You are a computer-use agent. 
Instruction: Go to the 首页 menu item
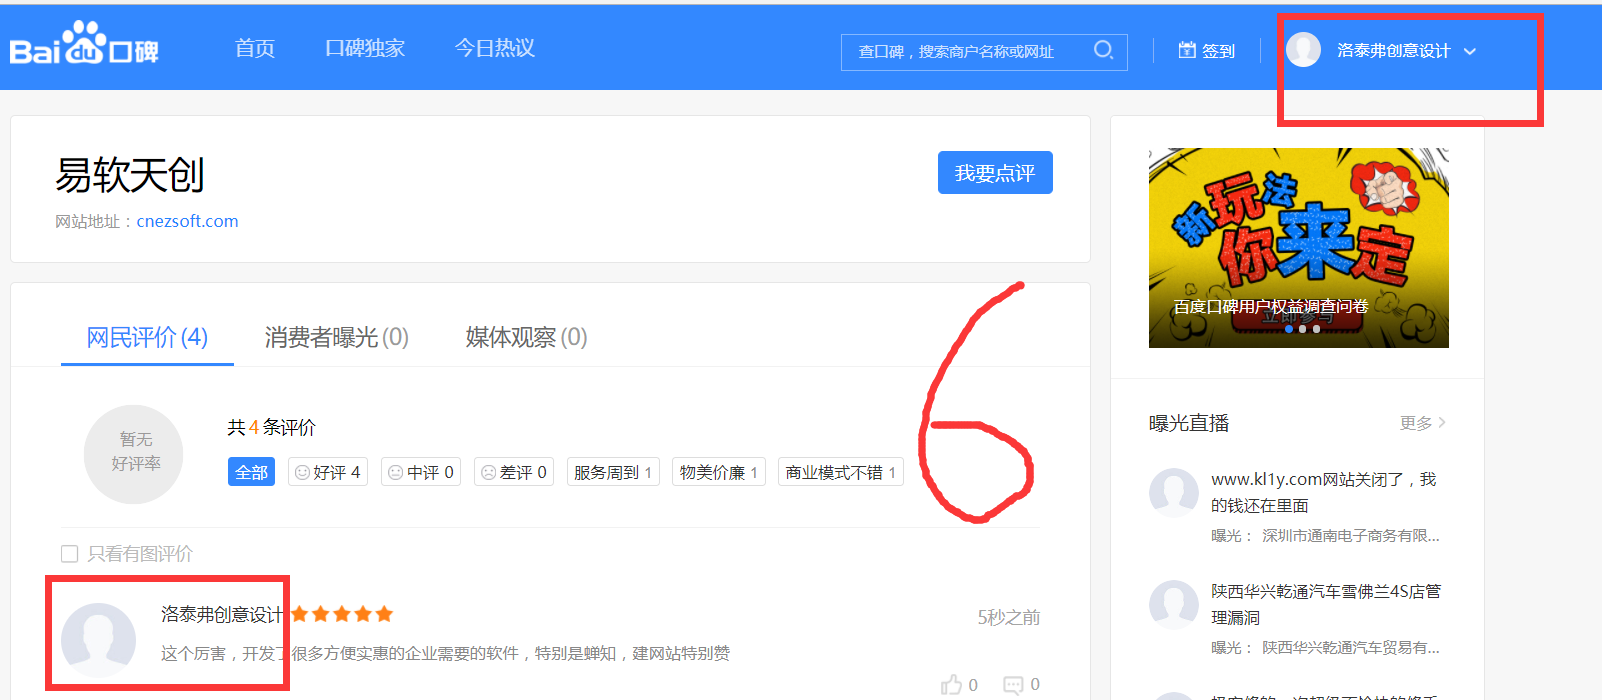point(255,48)
